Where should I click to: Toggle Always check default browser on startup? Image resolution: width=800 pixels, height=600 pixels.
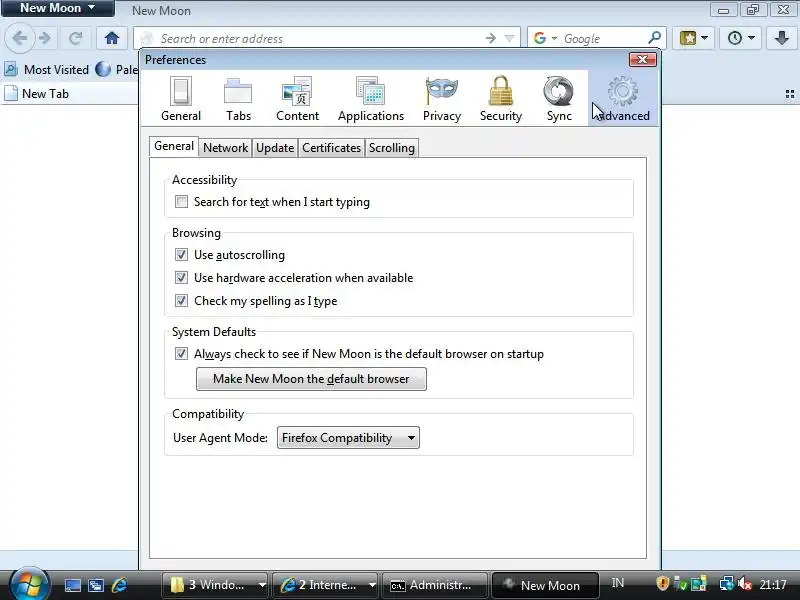point(181,354)
